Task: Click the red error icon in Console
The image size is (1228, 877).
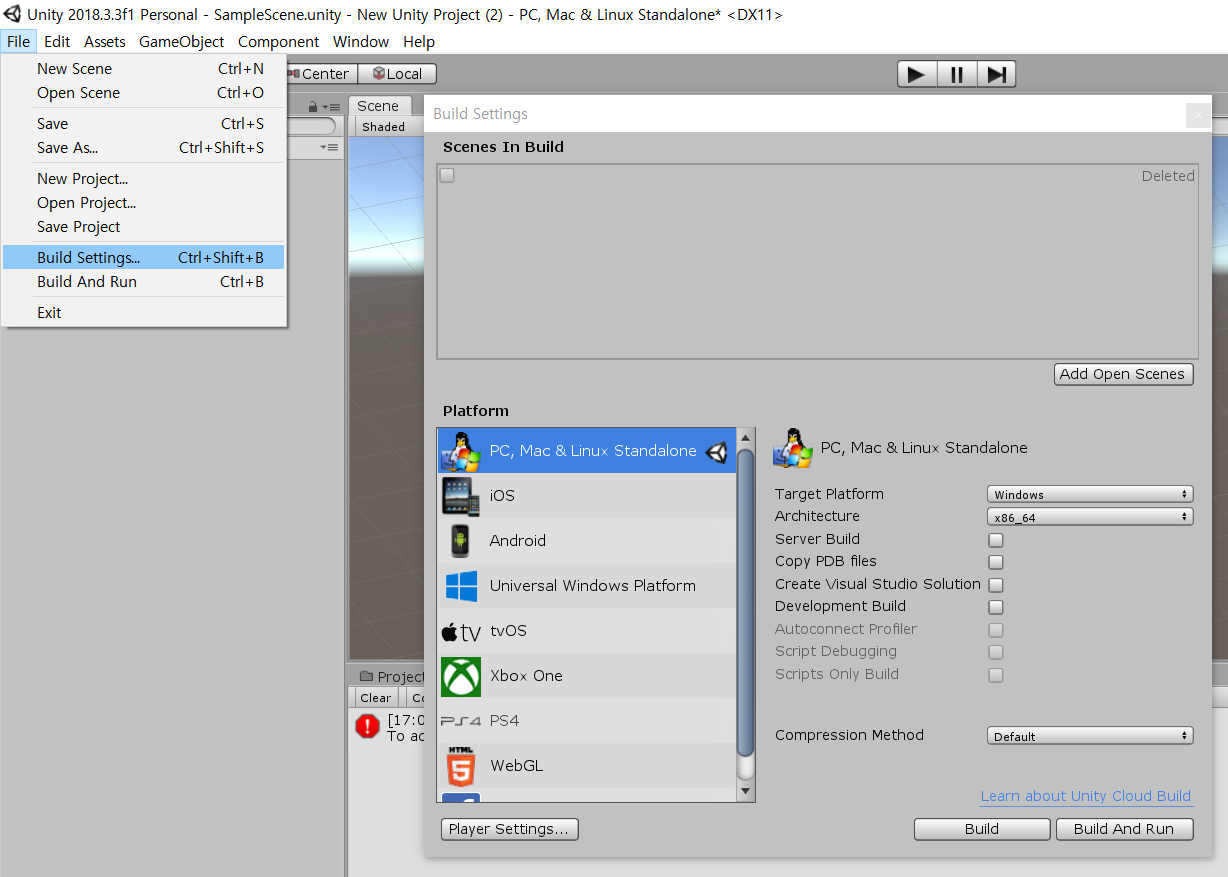Action: (367, 726)
